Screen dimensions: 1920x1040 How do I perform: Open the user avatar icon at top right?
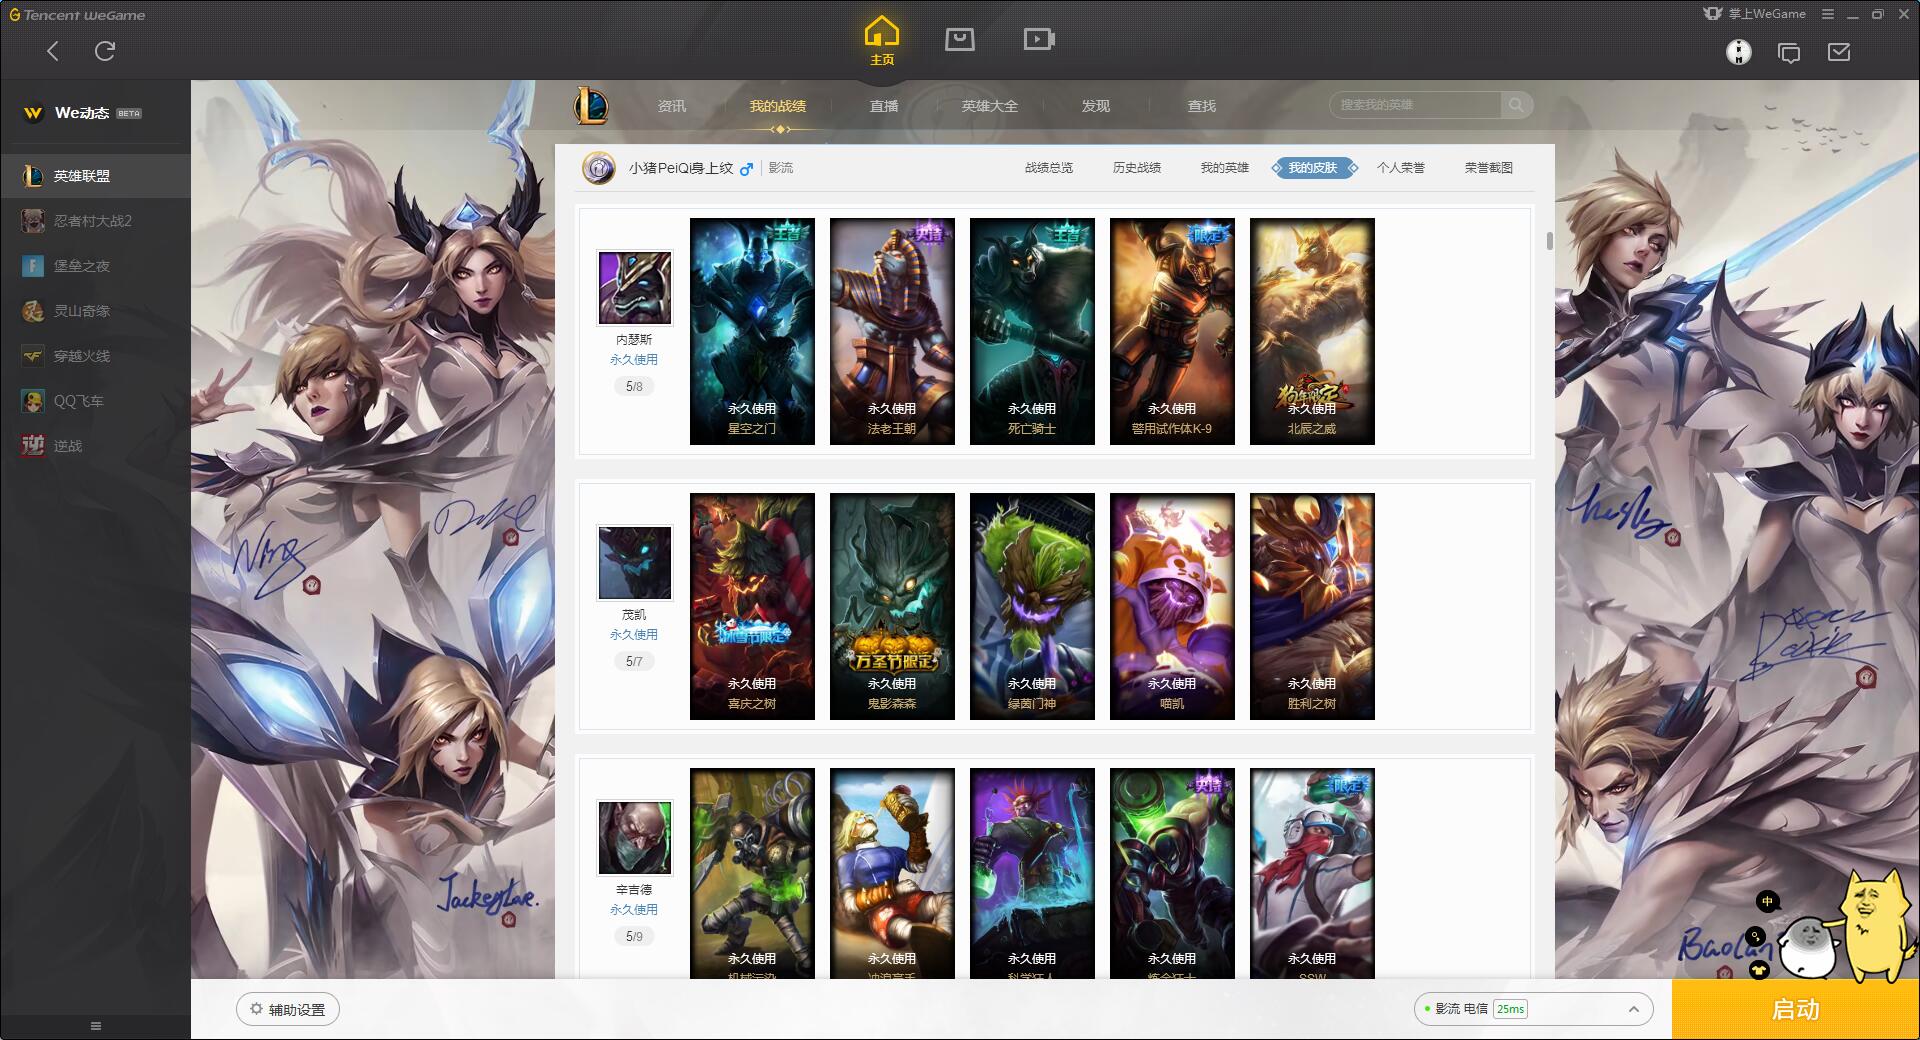[x=1739, y=52]
